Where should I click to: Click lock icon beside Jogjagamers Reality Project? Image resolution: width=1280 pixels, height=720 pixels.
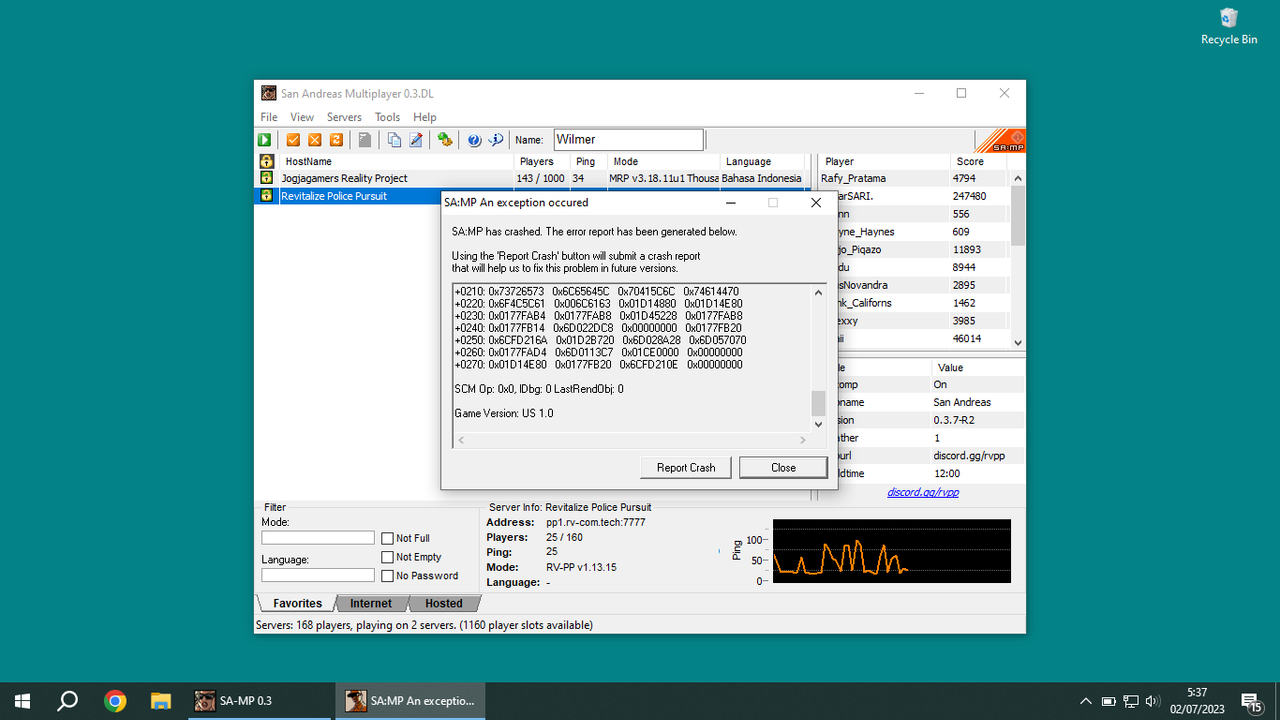(x=266, y=178)
